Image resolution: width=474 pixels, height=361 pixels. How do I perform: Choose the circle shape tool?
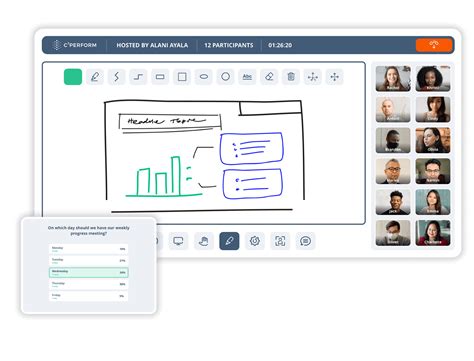point(225,77)
